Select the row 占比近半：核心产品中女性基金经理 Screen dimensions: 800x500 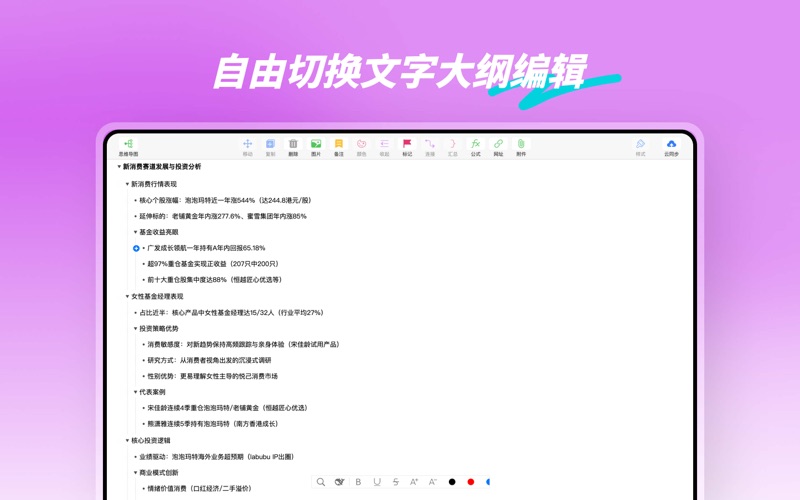click(232, 313)
